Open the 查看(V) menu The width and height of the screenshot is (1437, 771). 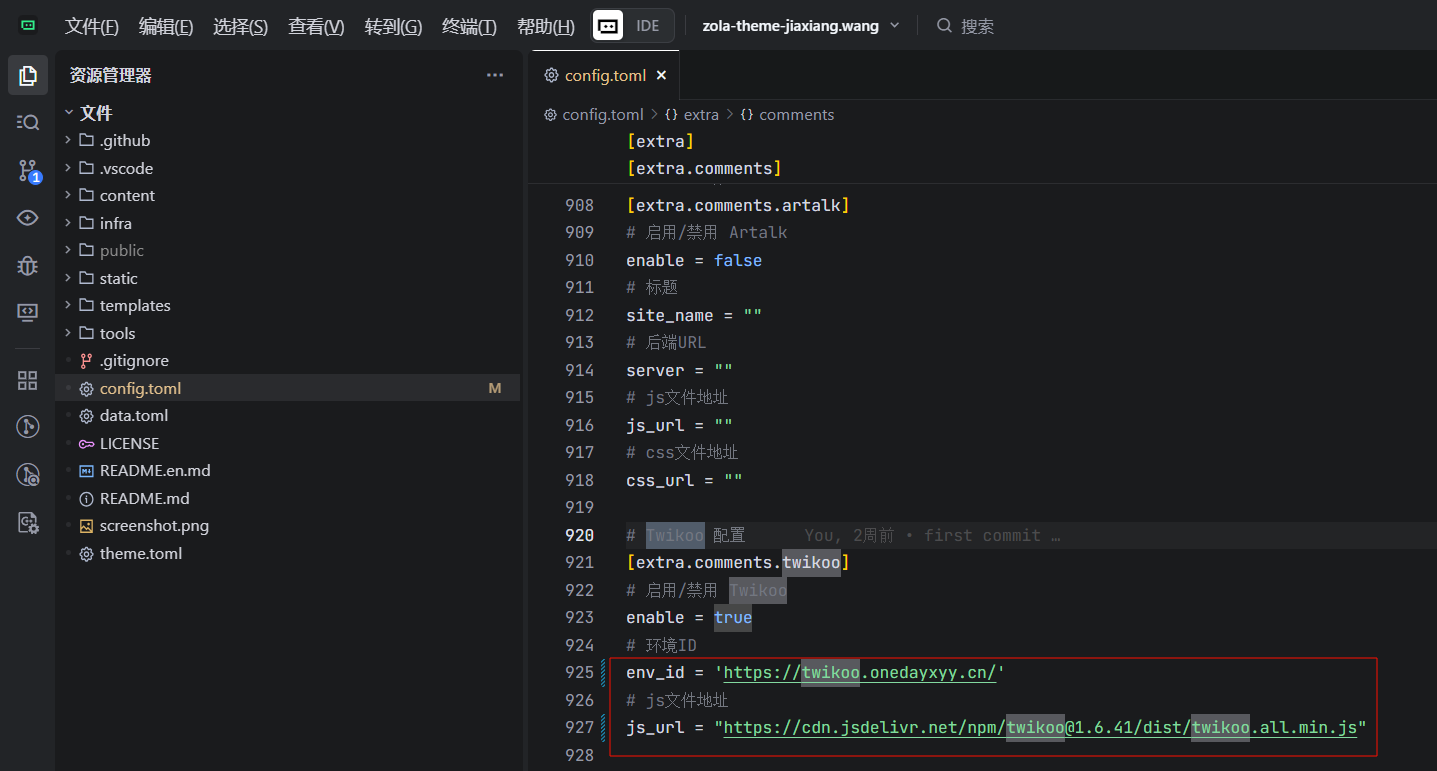point(316,27)
